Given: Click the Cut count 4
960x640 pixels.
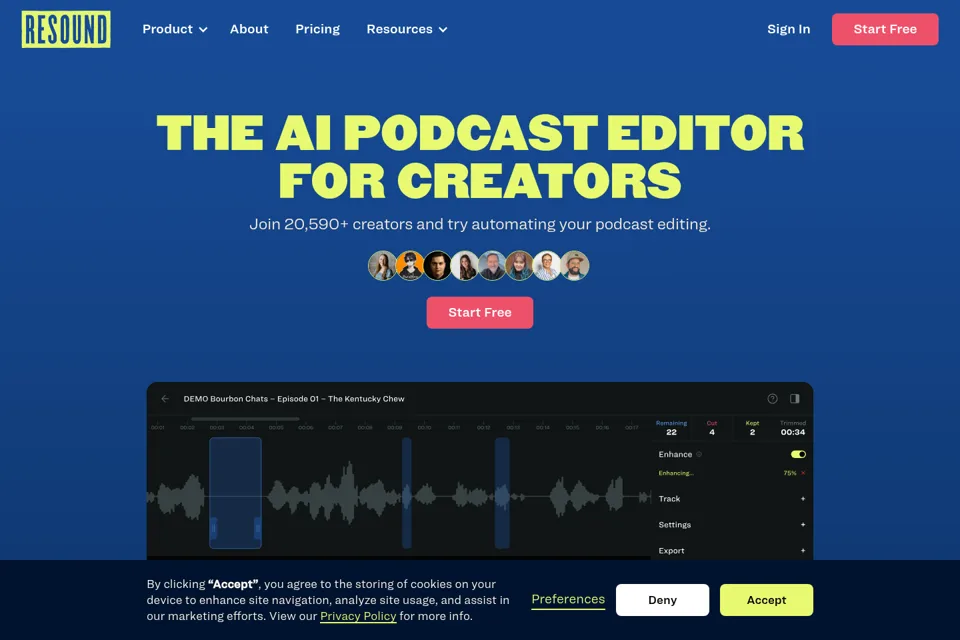Looking at the screenshot, I should (x=711, y=432).
